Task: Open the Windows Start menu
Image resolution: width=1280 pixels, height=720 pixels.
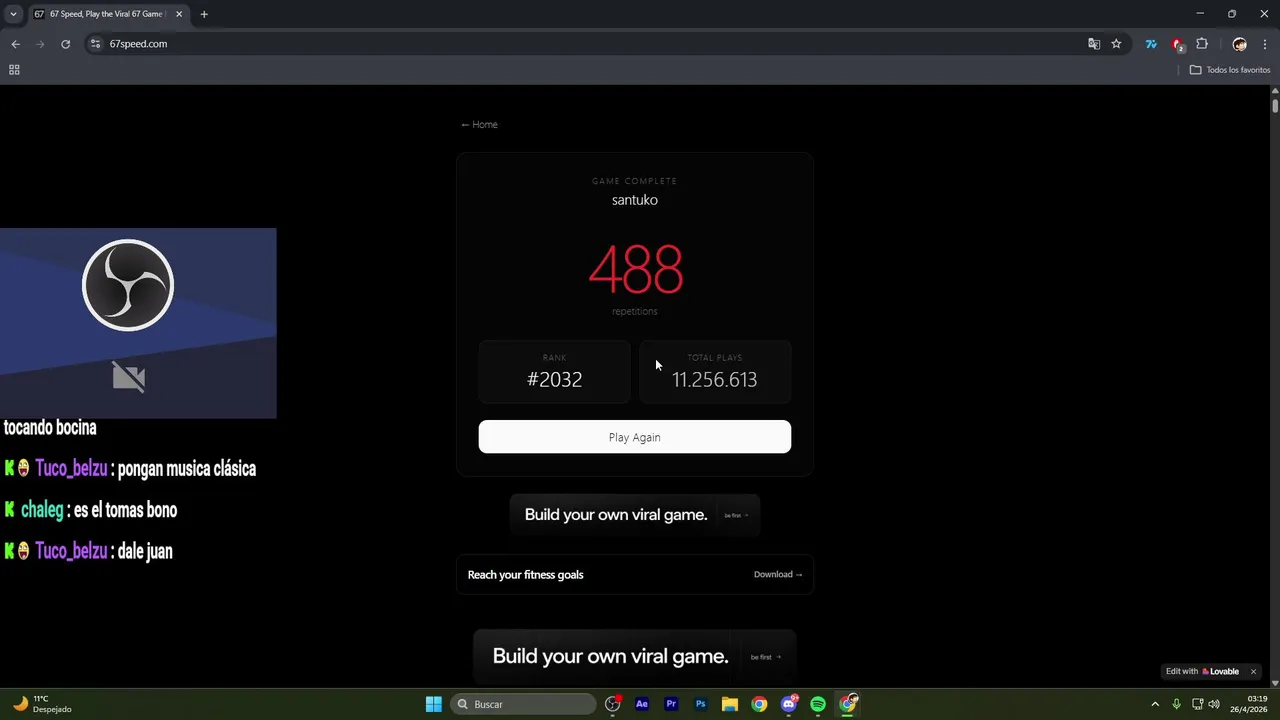Action: (433, 704)
